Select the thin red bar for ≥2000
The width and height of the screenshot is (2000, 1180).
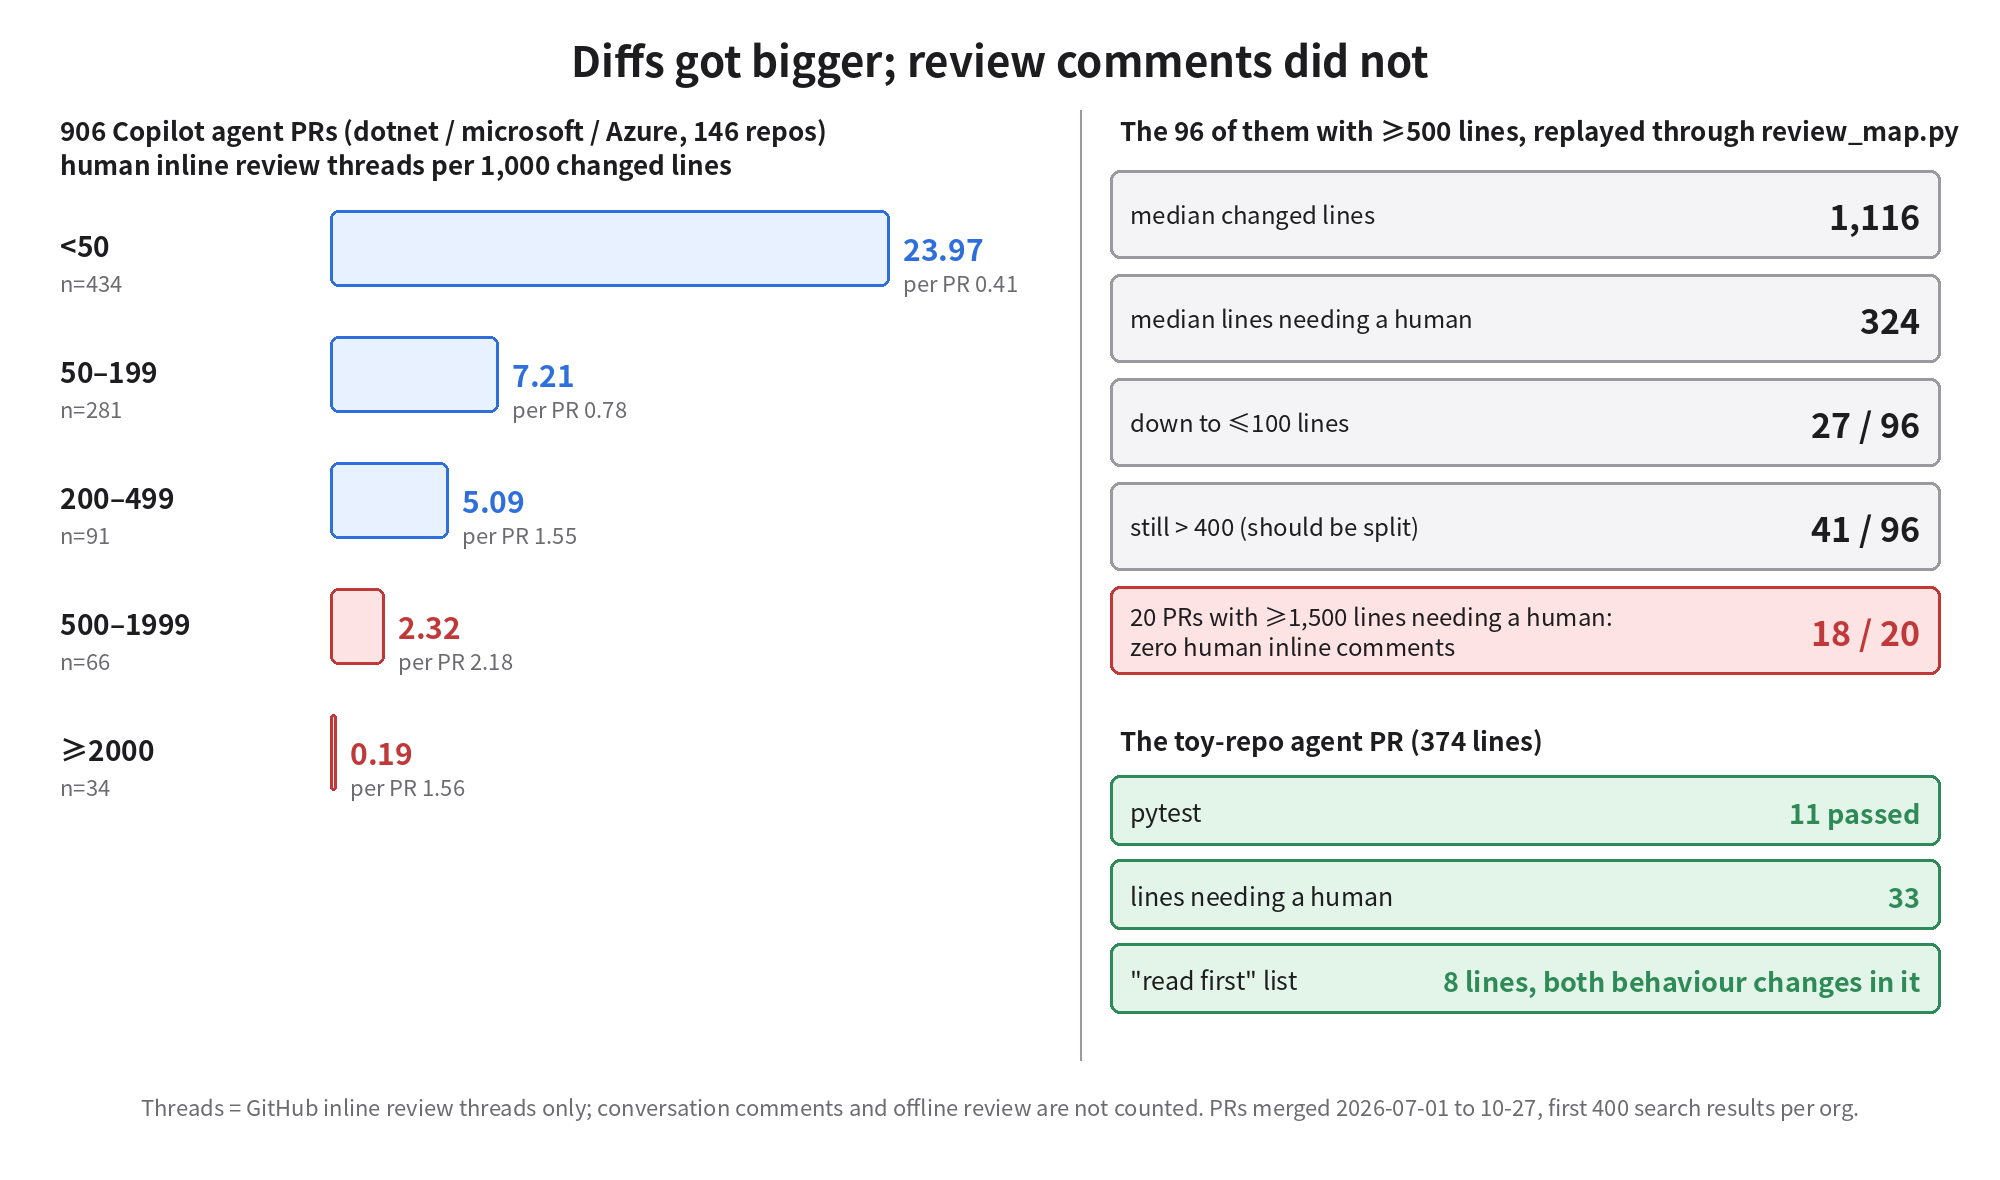333,753
